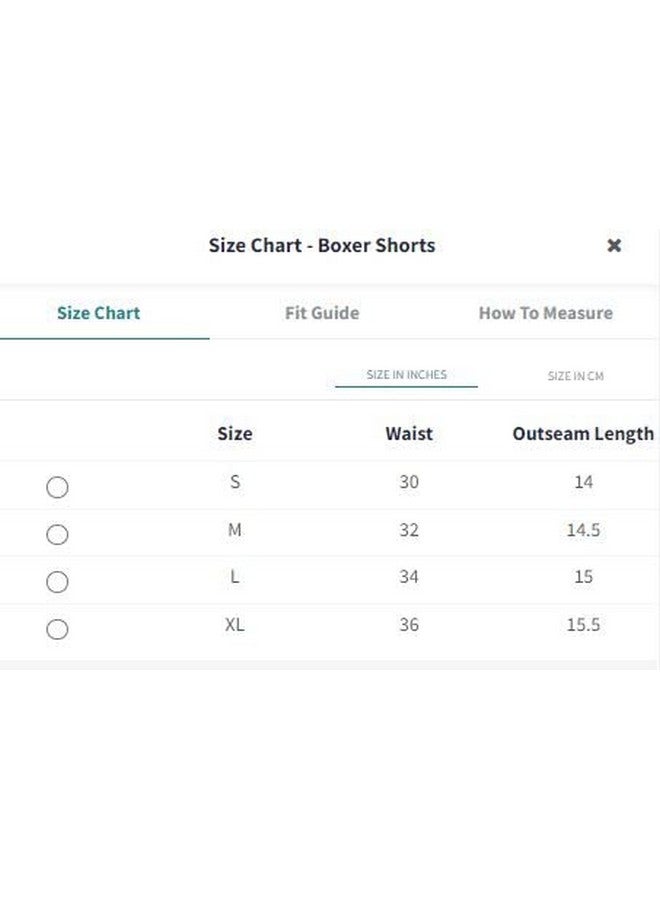
Task: Choose the size M radio button
Action: pyautogui.click(x=57, y=534)
